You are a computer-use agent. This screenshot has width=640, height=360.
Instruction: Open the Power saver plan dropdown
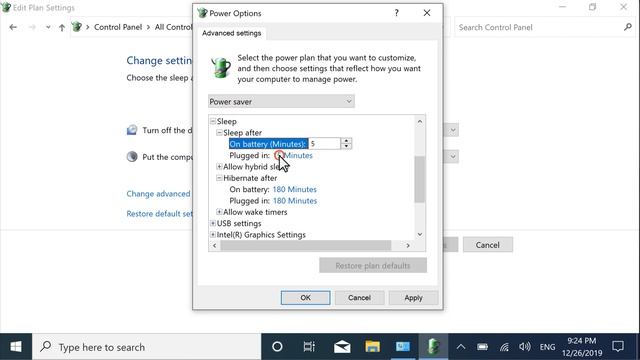pos(281,101)
